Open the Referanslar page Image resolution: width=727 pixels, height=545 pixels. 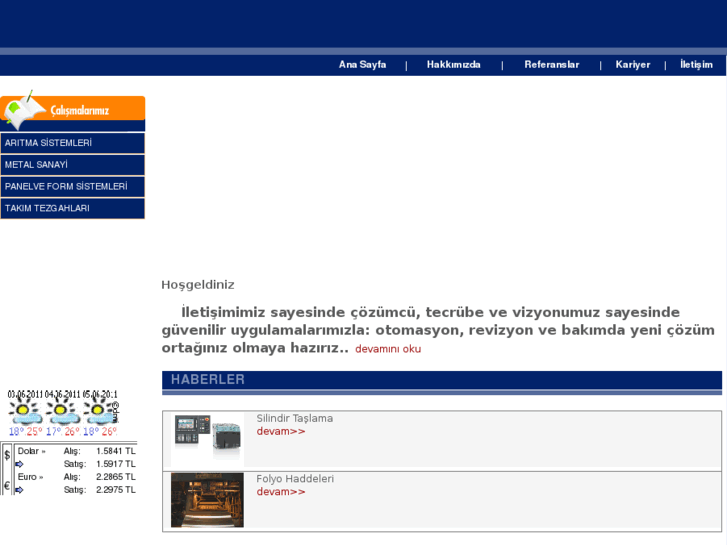click(552, 64)
